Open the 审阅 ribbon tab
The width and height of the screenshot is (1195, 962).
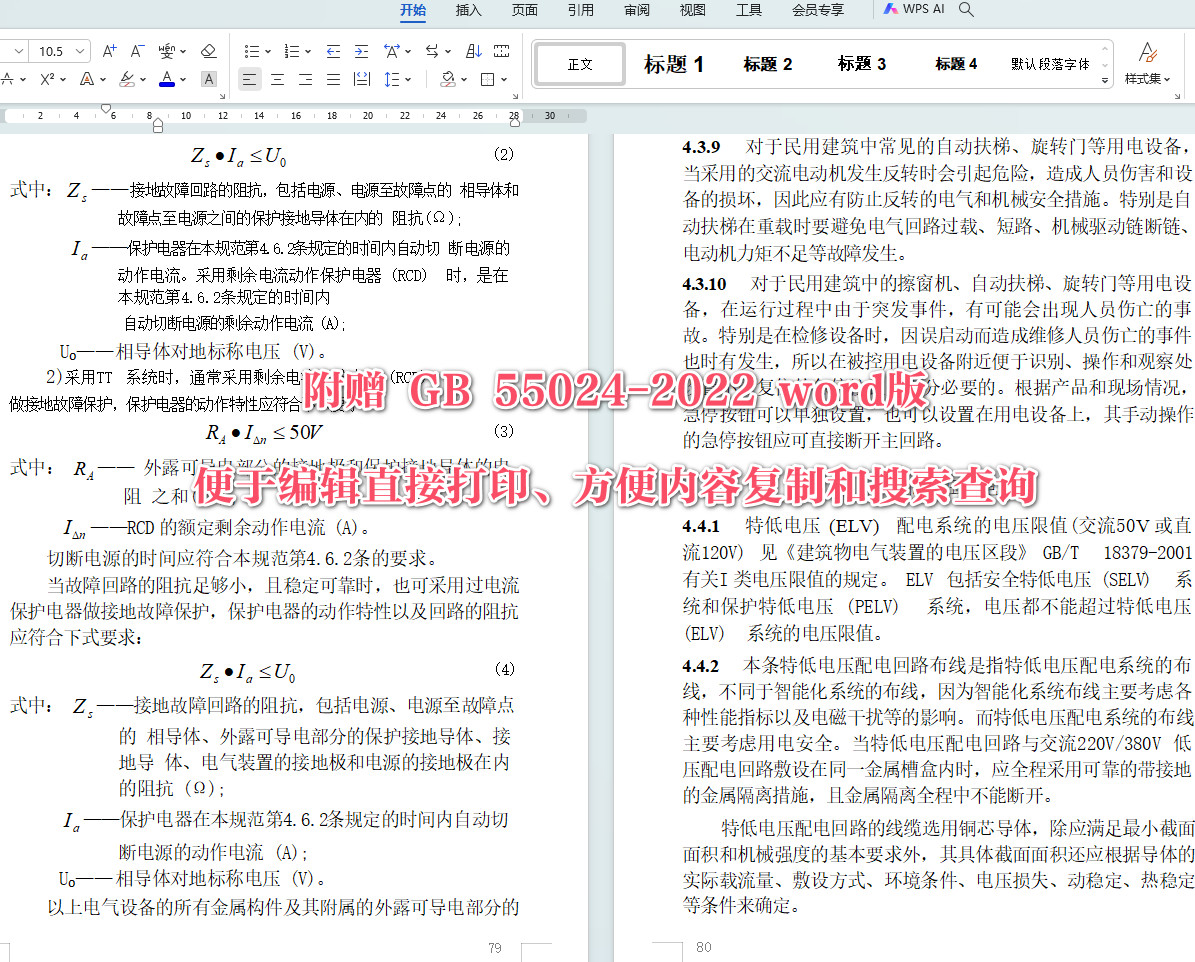pyautogui.click(x=637, y=10)
